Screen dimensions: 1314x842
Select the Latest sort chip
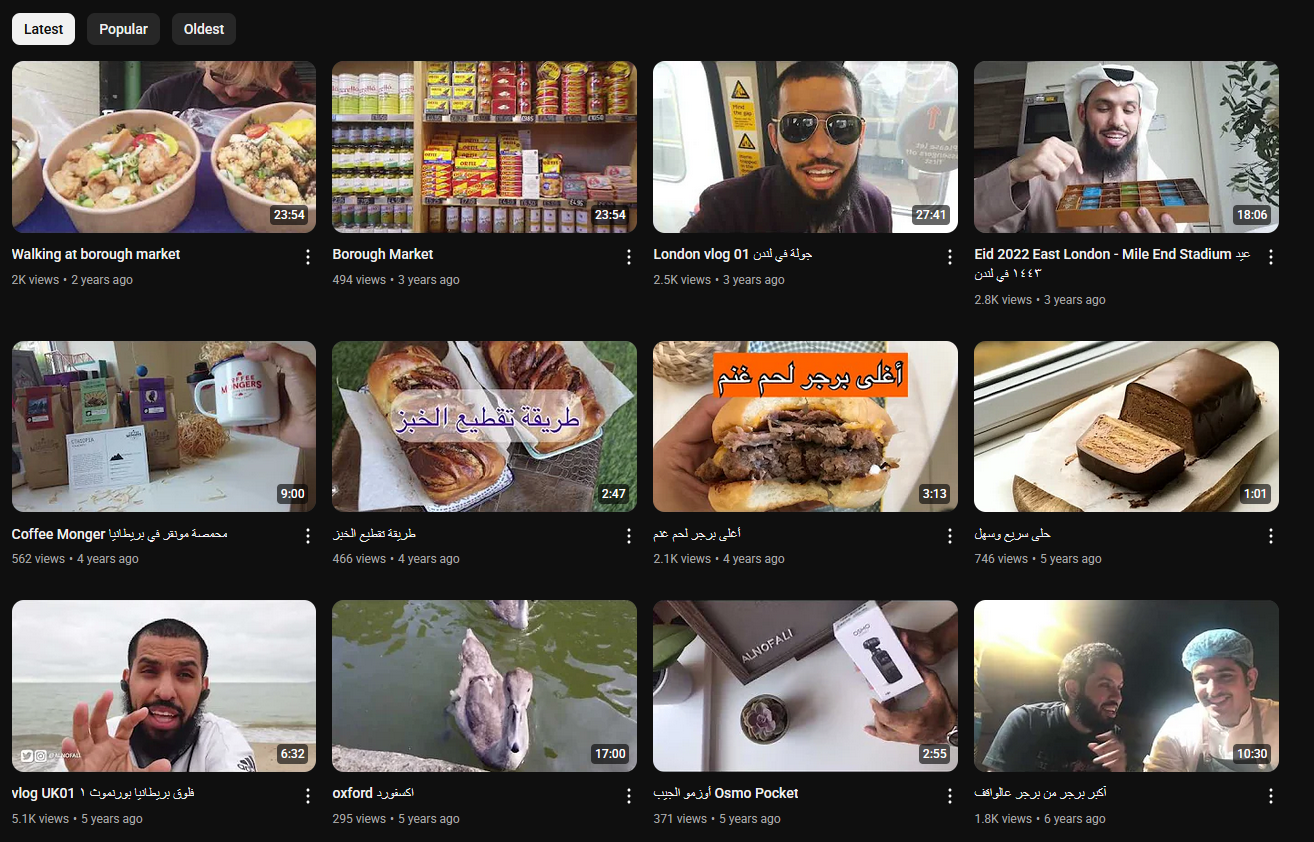[x=43, y=29]
